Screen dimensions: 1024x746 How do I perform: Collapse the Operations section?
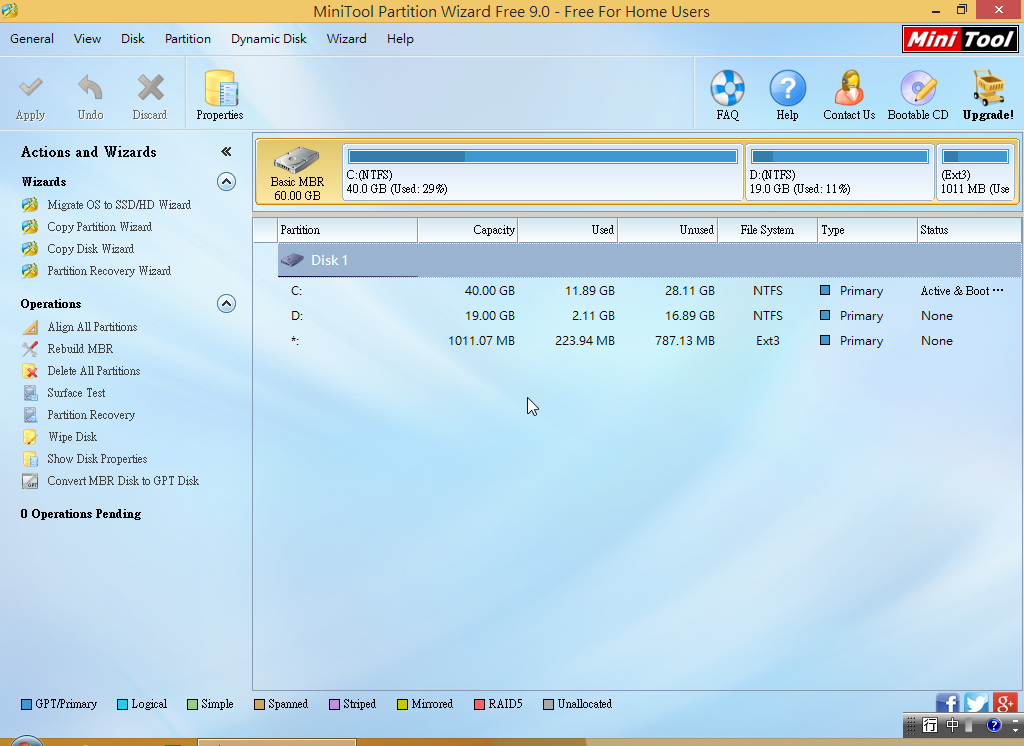[x=227, y=304]
